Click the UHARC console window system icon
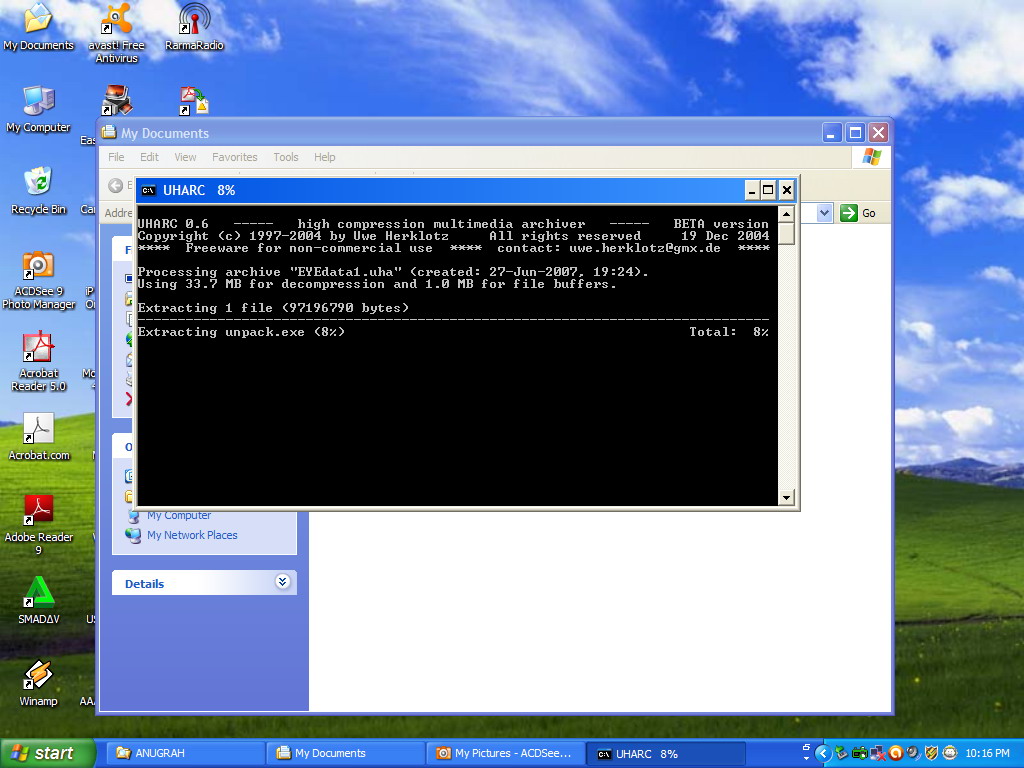This screenshot has height=768, width=1024. click(149, 191)
